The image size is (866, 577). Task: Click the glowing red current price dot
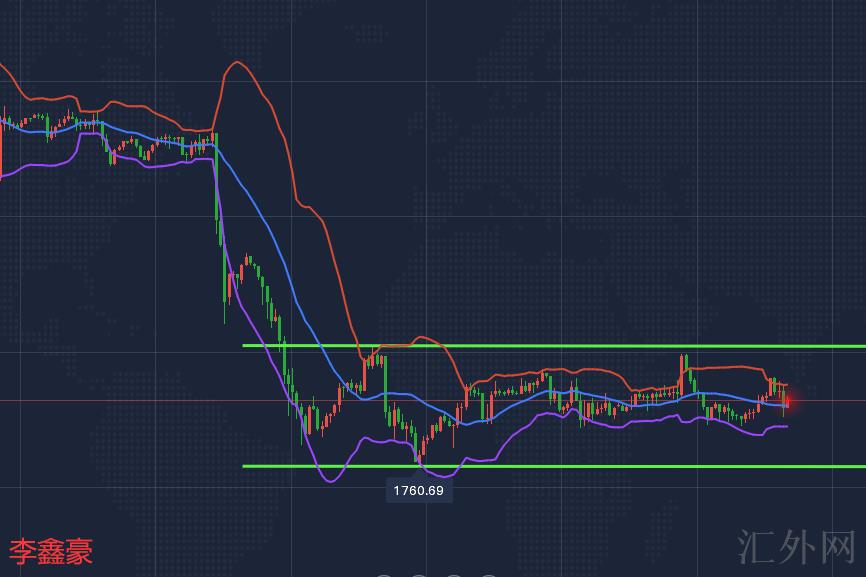pos(788,401)
